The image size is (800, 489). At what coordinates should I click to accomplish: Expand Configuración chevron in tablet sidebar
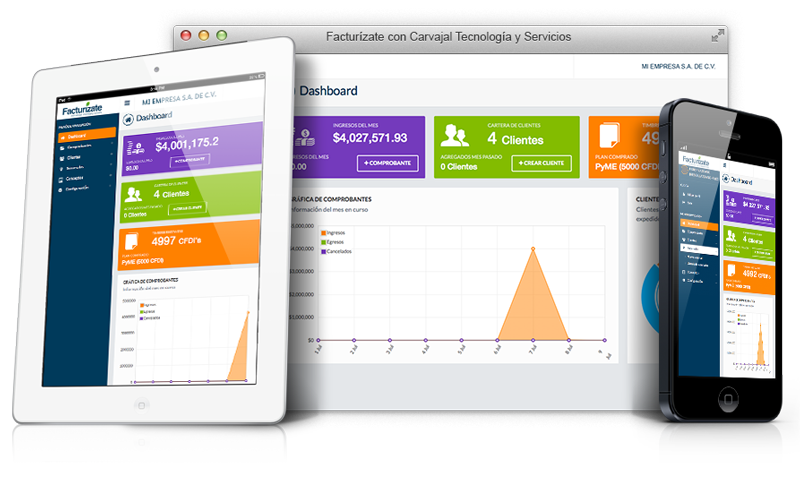pos(110,186)
